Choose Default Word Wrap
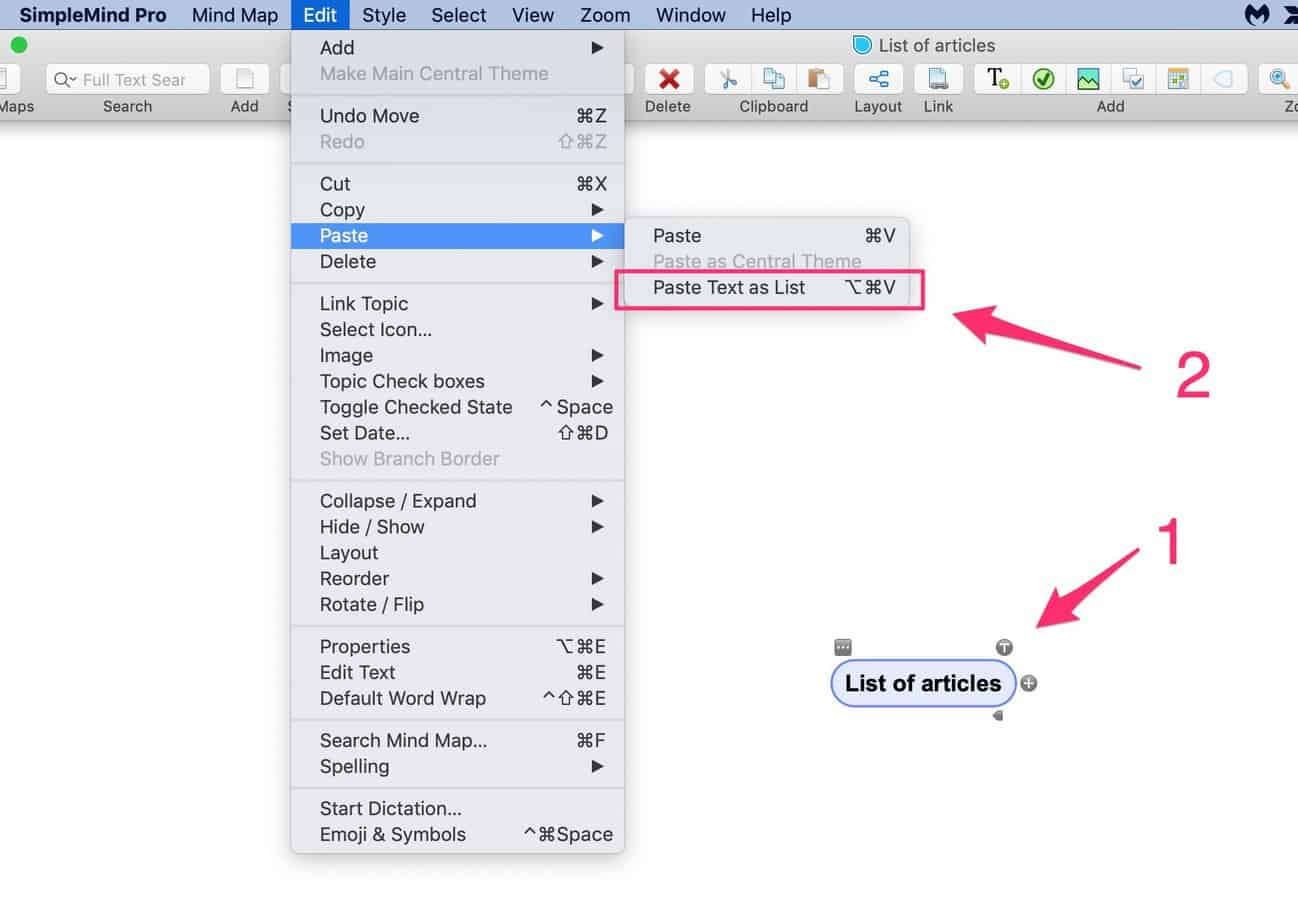Image resolution: width=1298 pixels, height=924 pixels. 457,699
